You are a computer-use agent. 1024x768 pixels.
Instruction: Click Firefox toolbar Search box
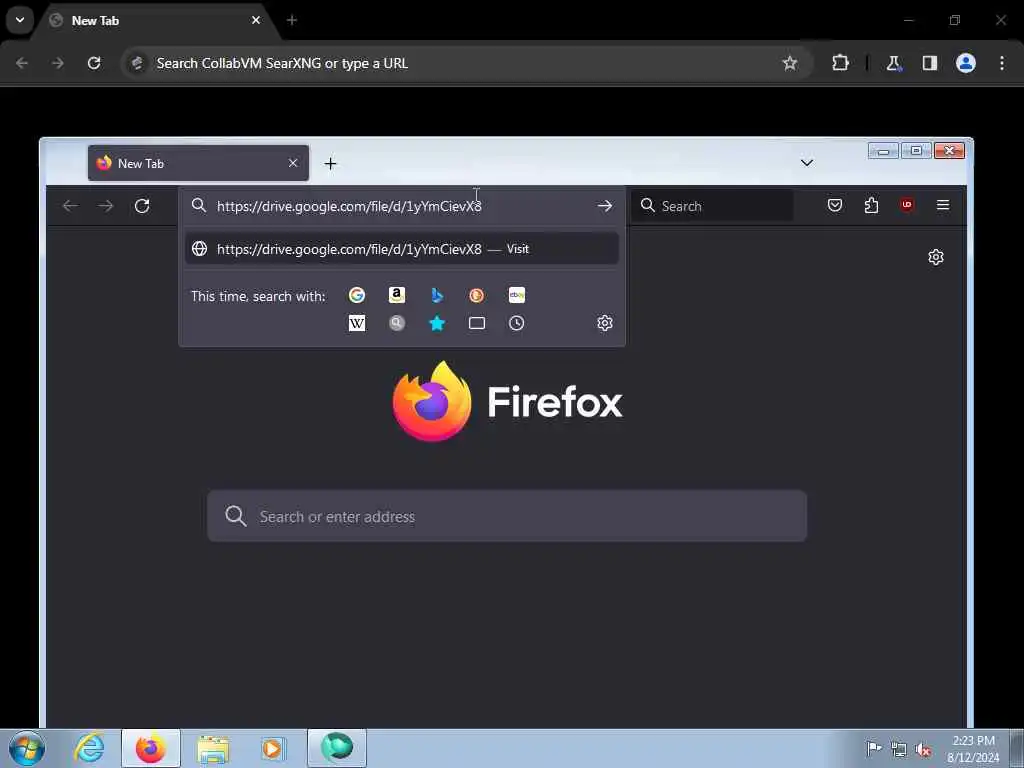click(712, 206)
